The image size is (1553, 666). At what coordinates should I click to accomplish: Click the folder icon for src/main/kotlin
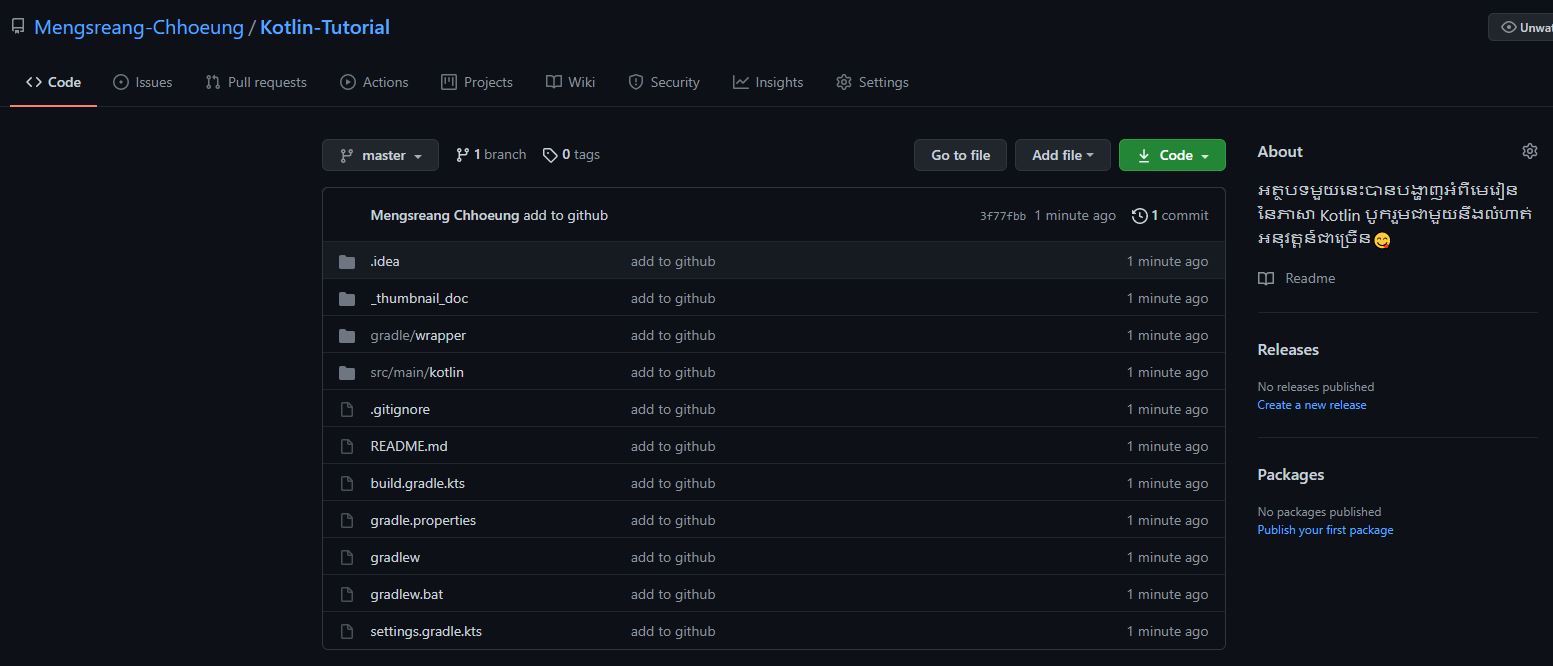coord(347,372)
